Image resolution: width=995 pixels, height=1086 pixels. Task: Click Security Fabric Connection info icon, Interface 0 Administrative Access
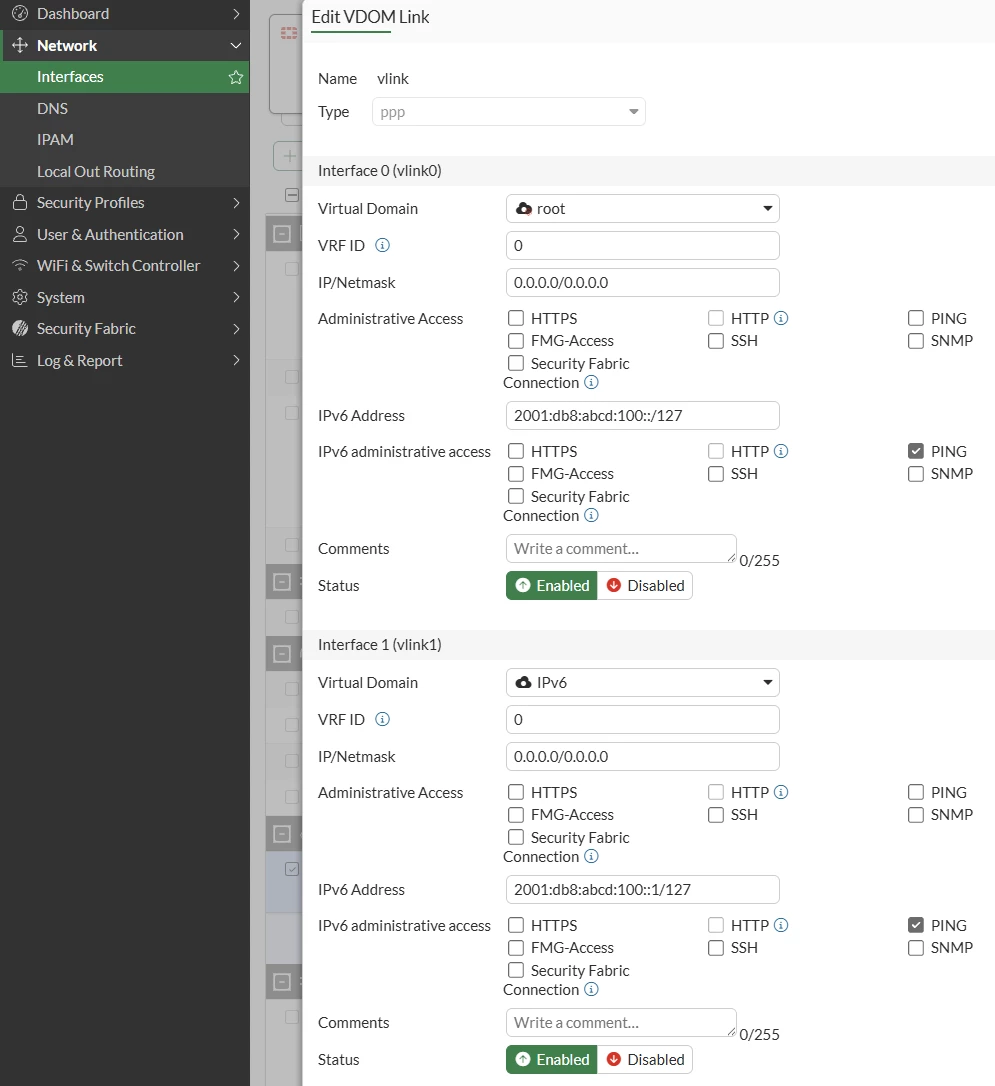tap(591, 382)
